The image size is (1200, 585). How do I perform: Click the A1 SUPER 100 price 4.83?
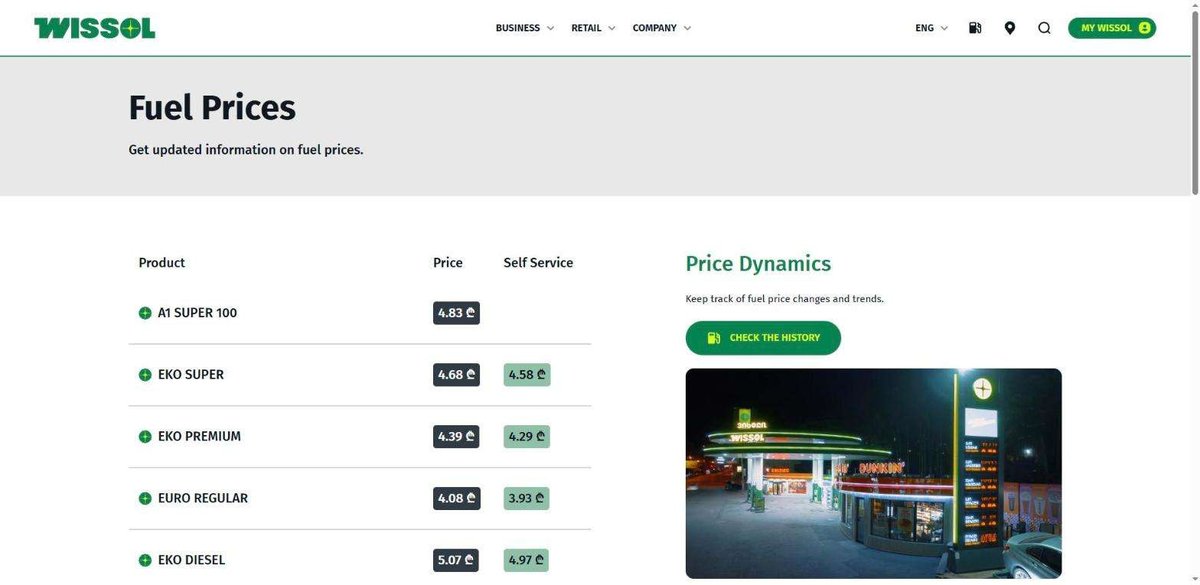456,313
